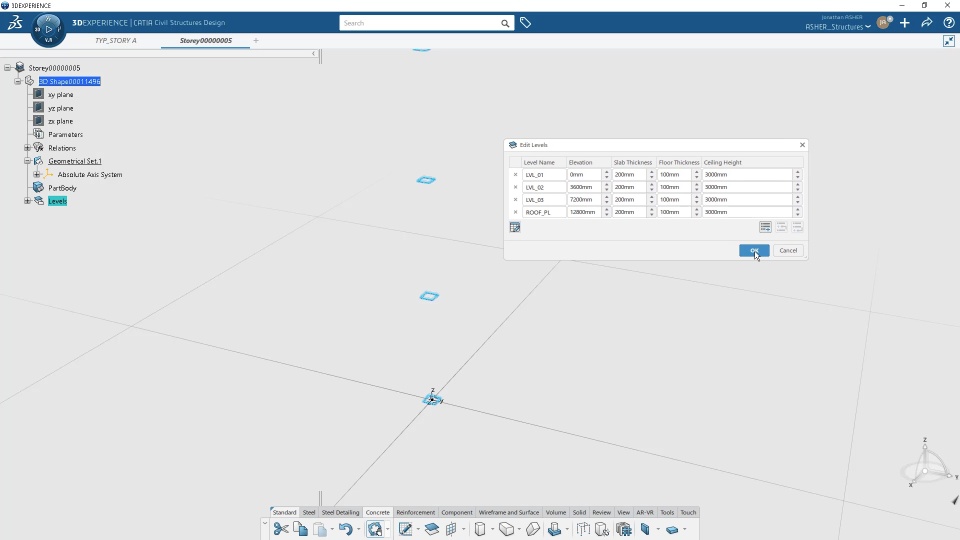Click the user profile avatar
The image size is (960, 540).
point(883,23)
